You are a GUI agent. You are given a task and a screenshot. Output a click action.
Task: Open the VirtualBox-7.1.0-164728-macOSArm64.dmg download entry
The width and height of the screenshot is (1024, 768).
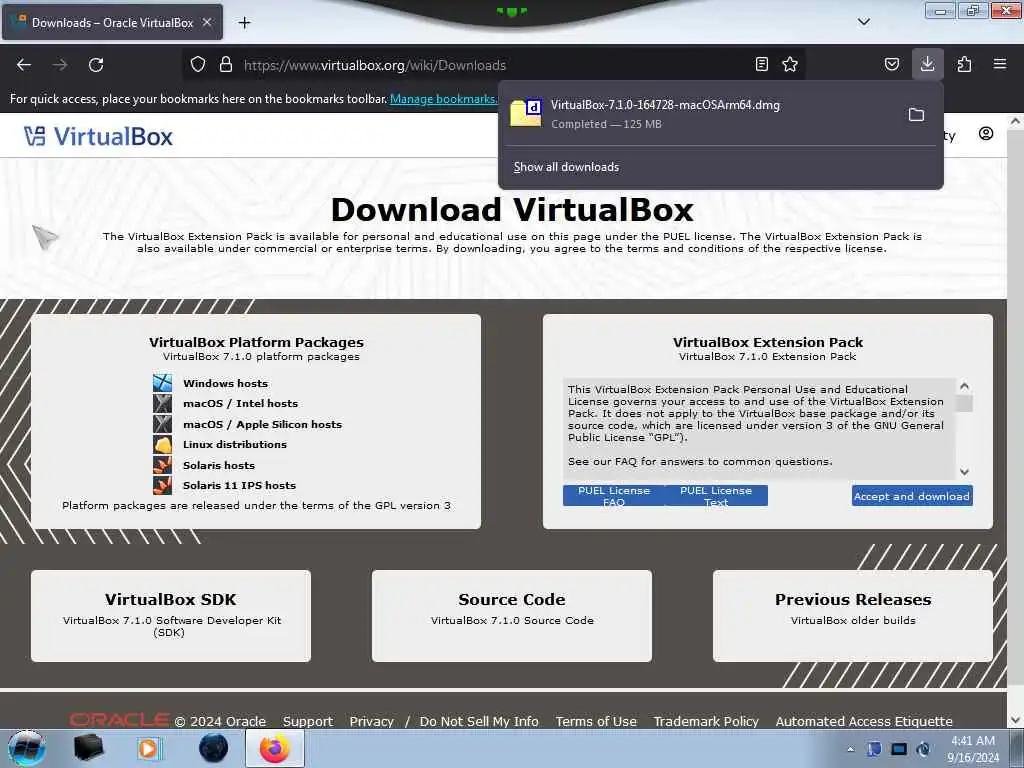pos(703,114)
